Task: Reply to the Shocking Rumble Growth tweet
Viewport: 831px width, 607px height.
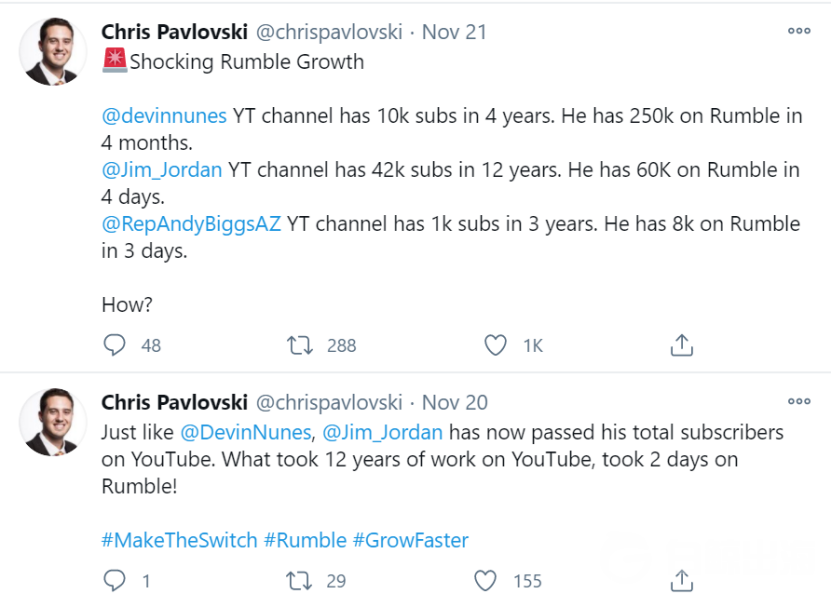Action: click(116, 345)
